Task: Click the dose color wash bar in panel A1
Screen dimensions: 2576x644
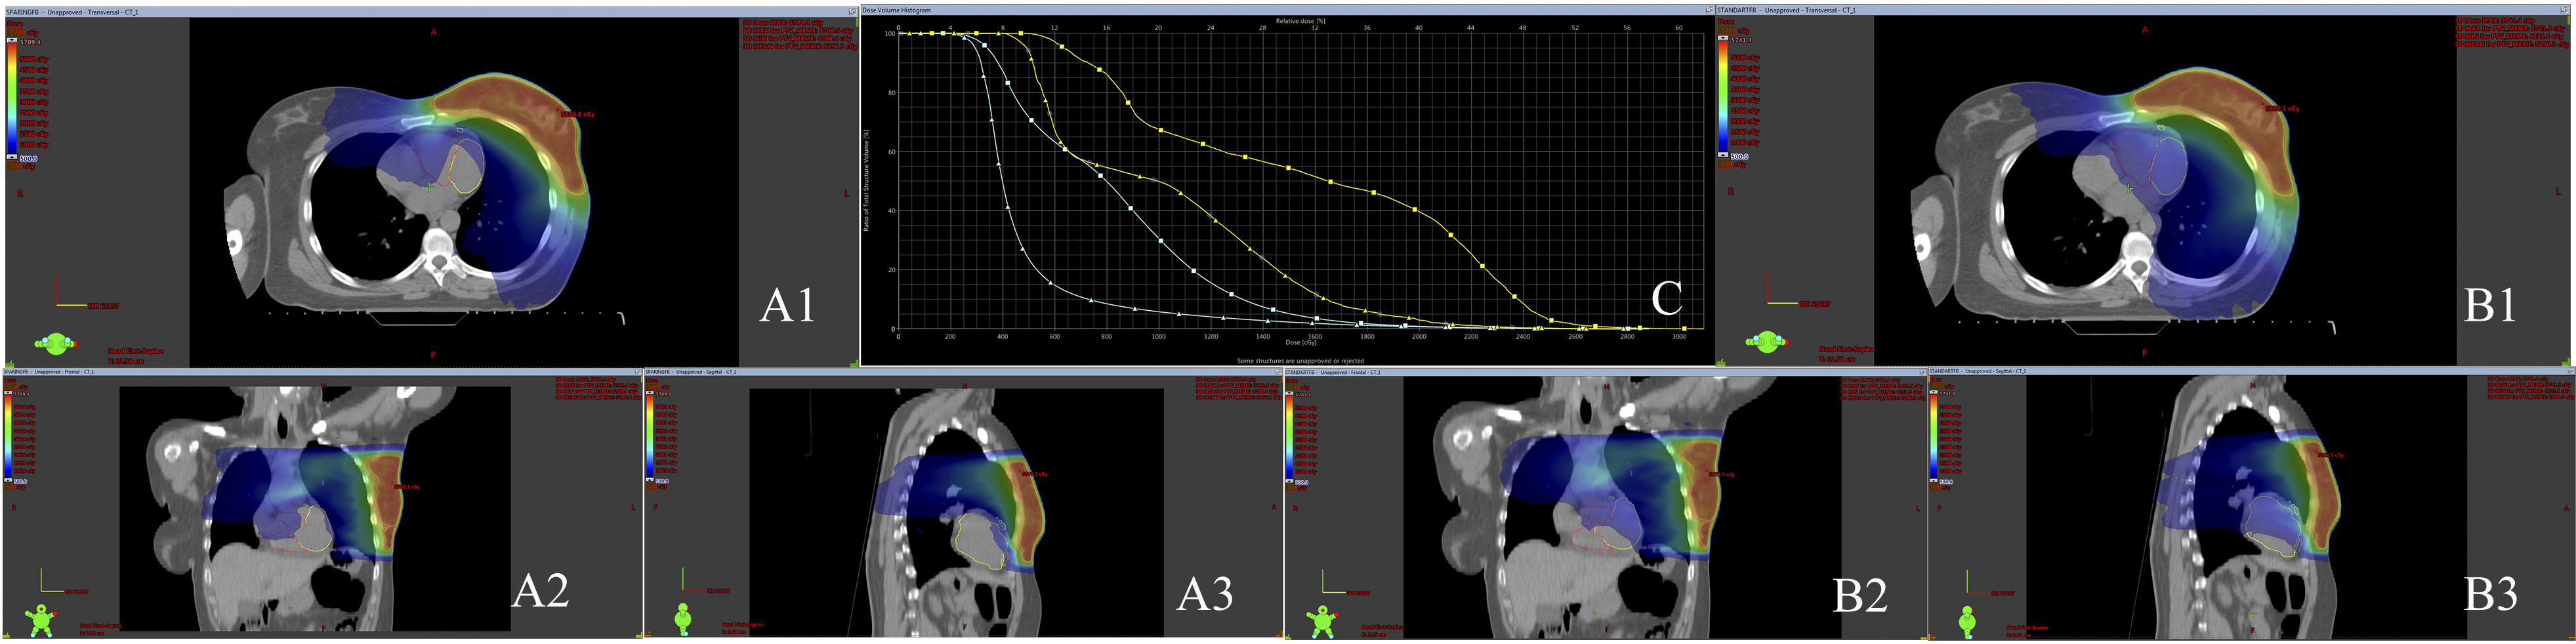Action: 12,100
